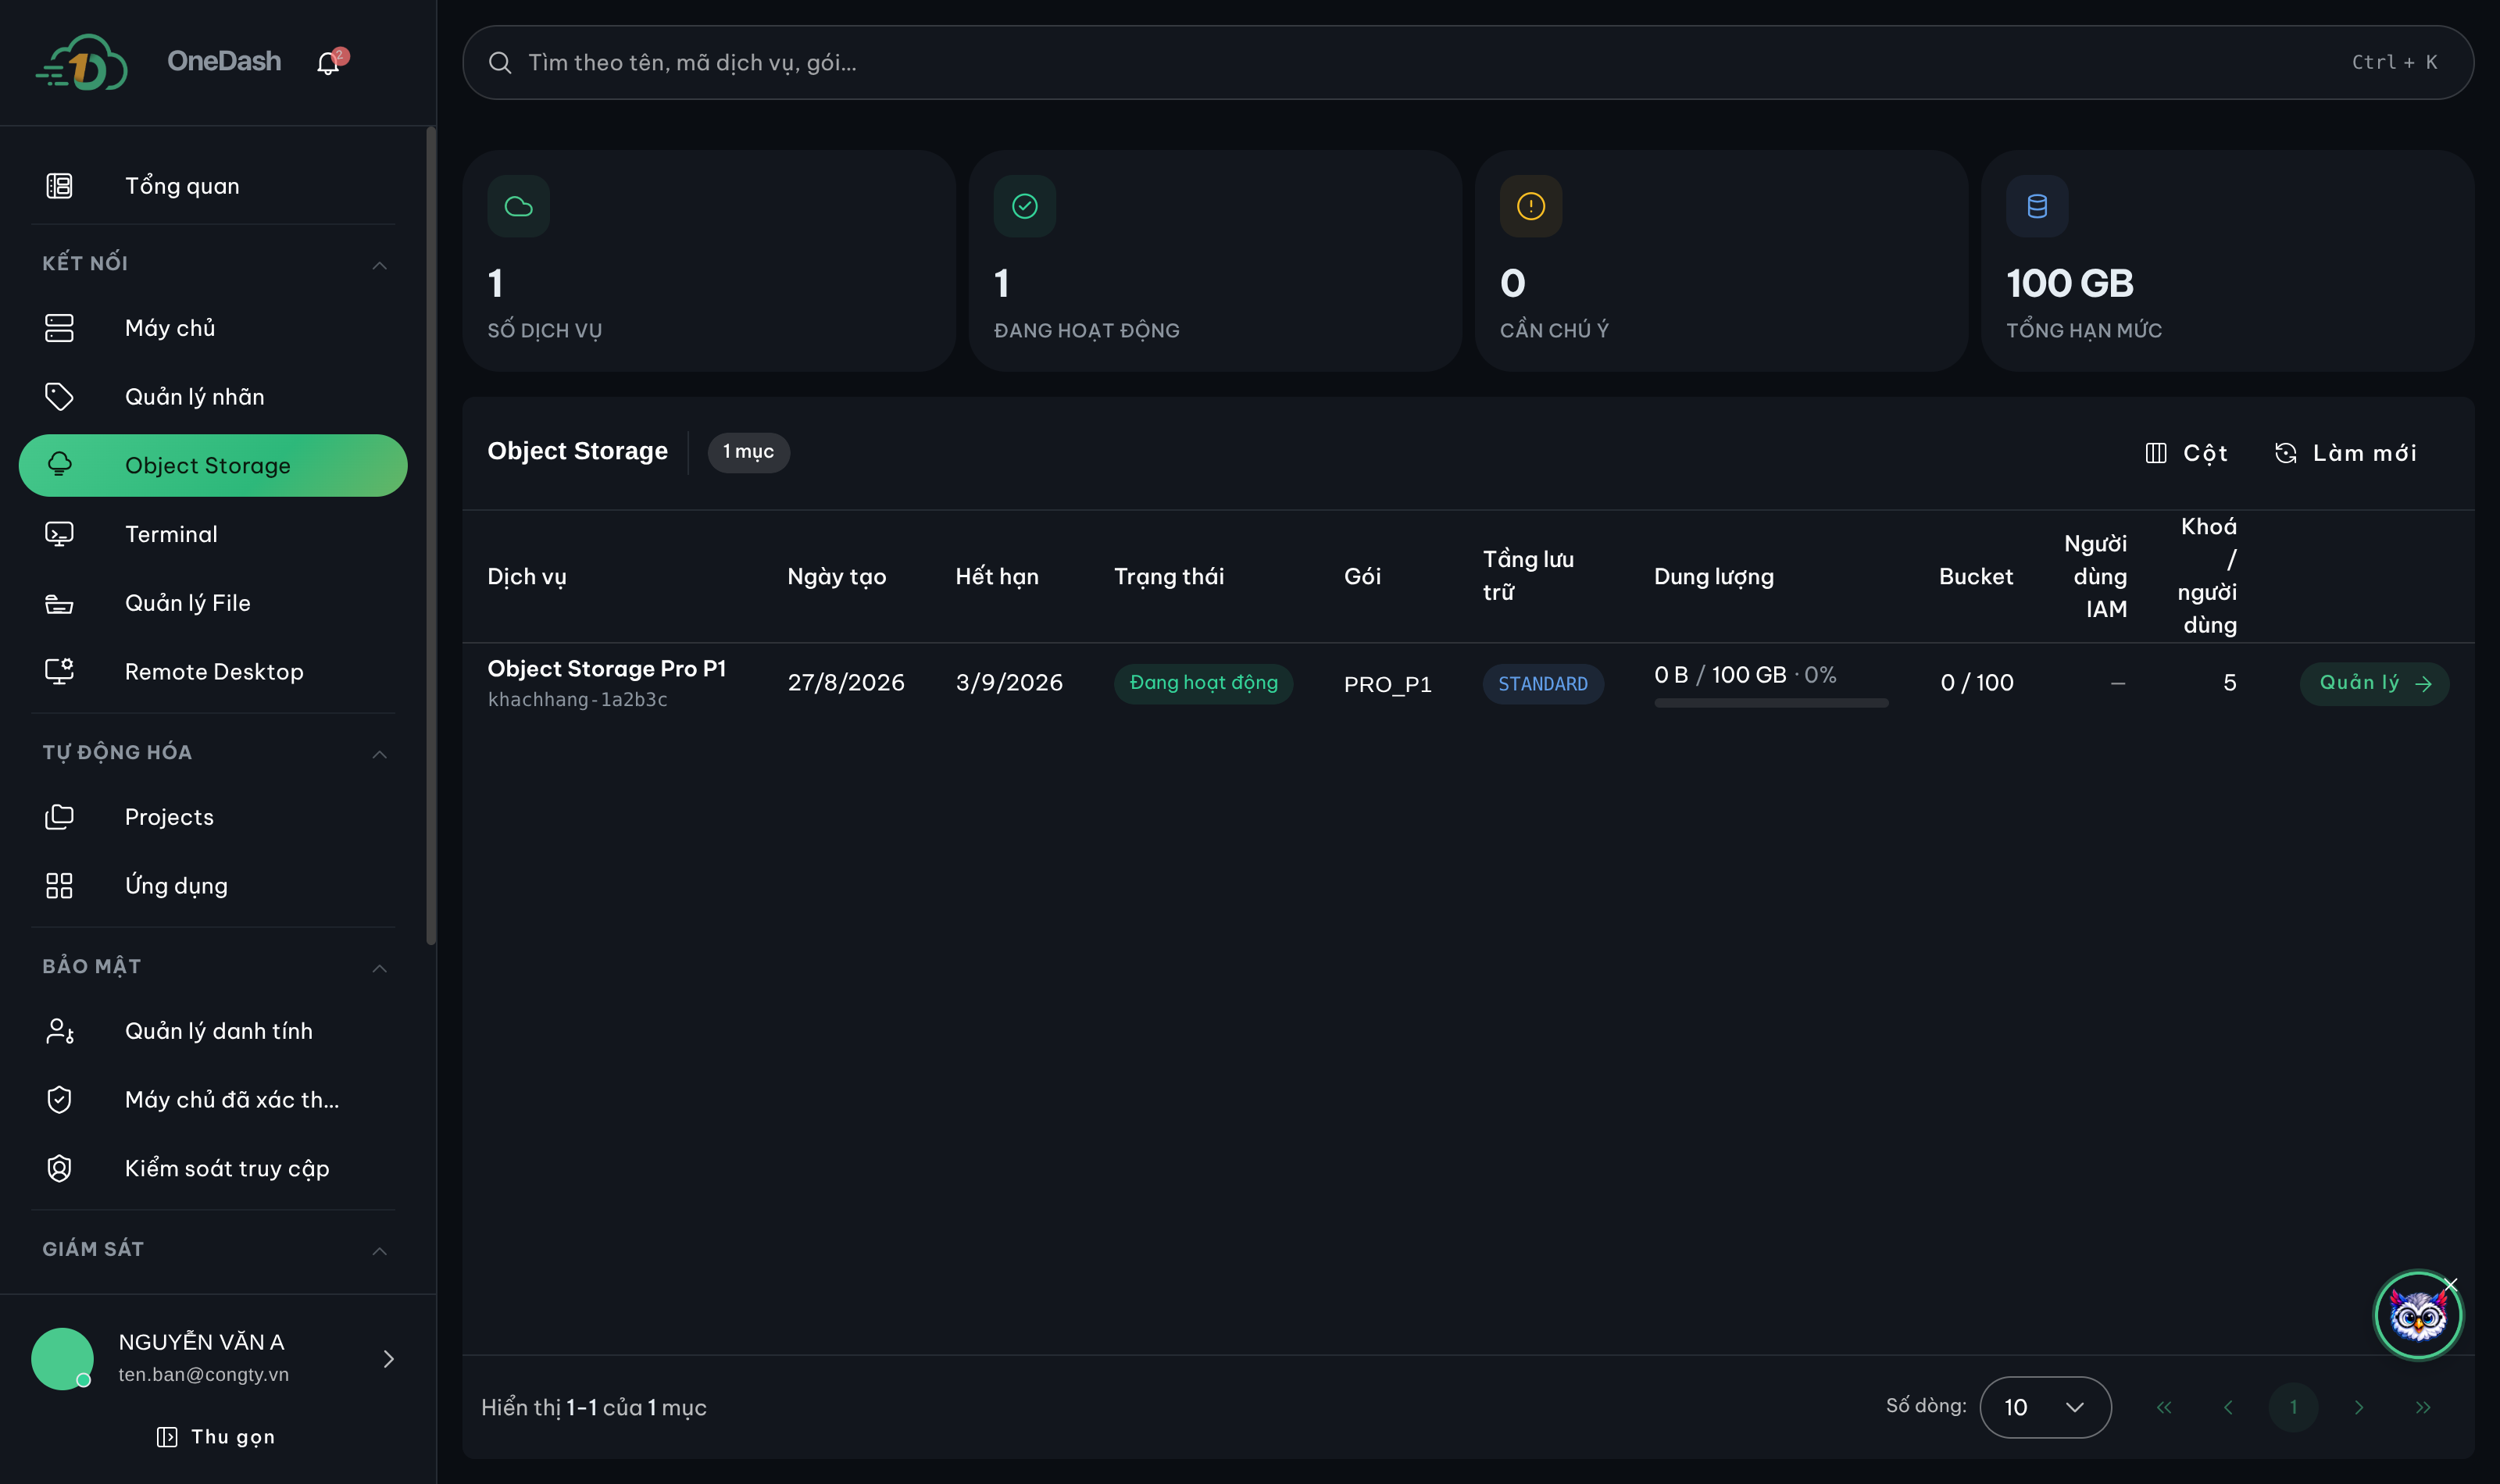Close the owl assistant widget
This screenshot has height=1484, width=2500.
2450,1284
